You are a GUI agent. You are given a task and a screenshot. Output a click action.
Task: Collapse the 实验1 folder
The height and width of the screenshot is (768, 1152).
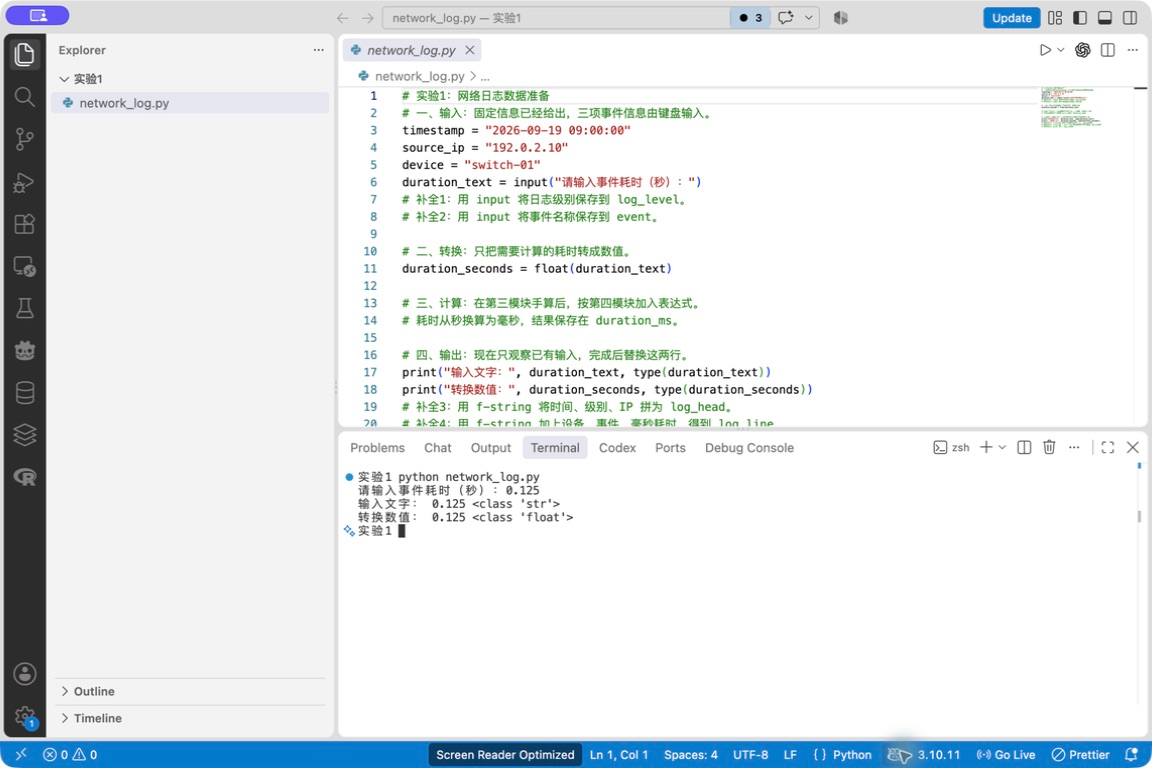(x=65, y=79)
